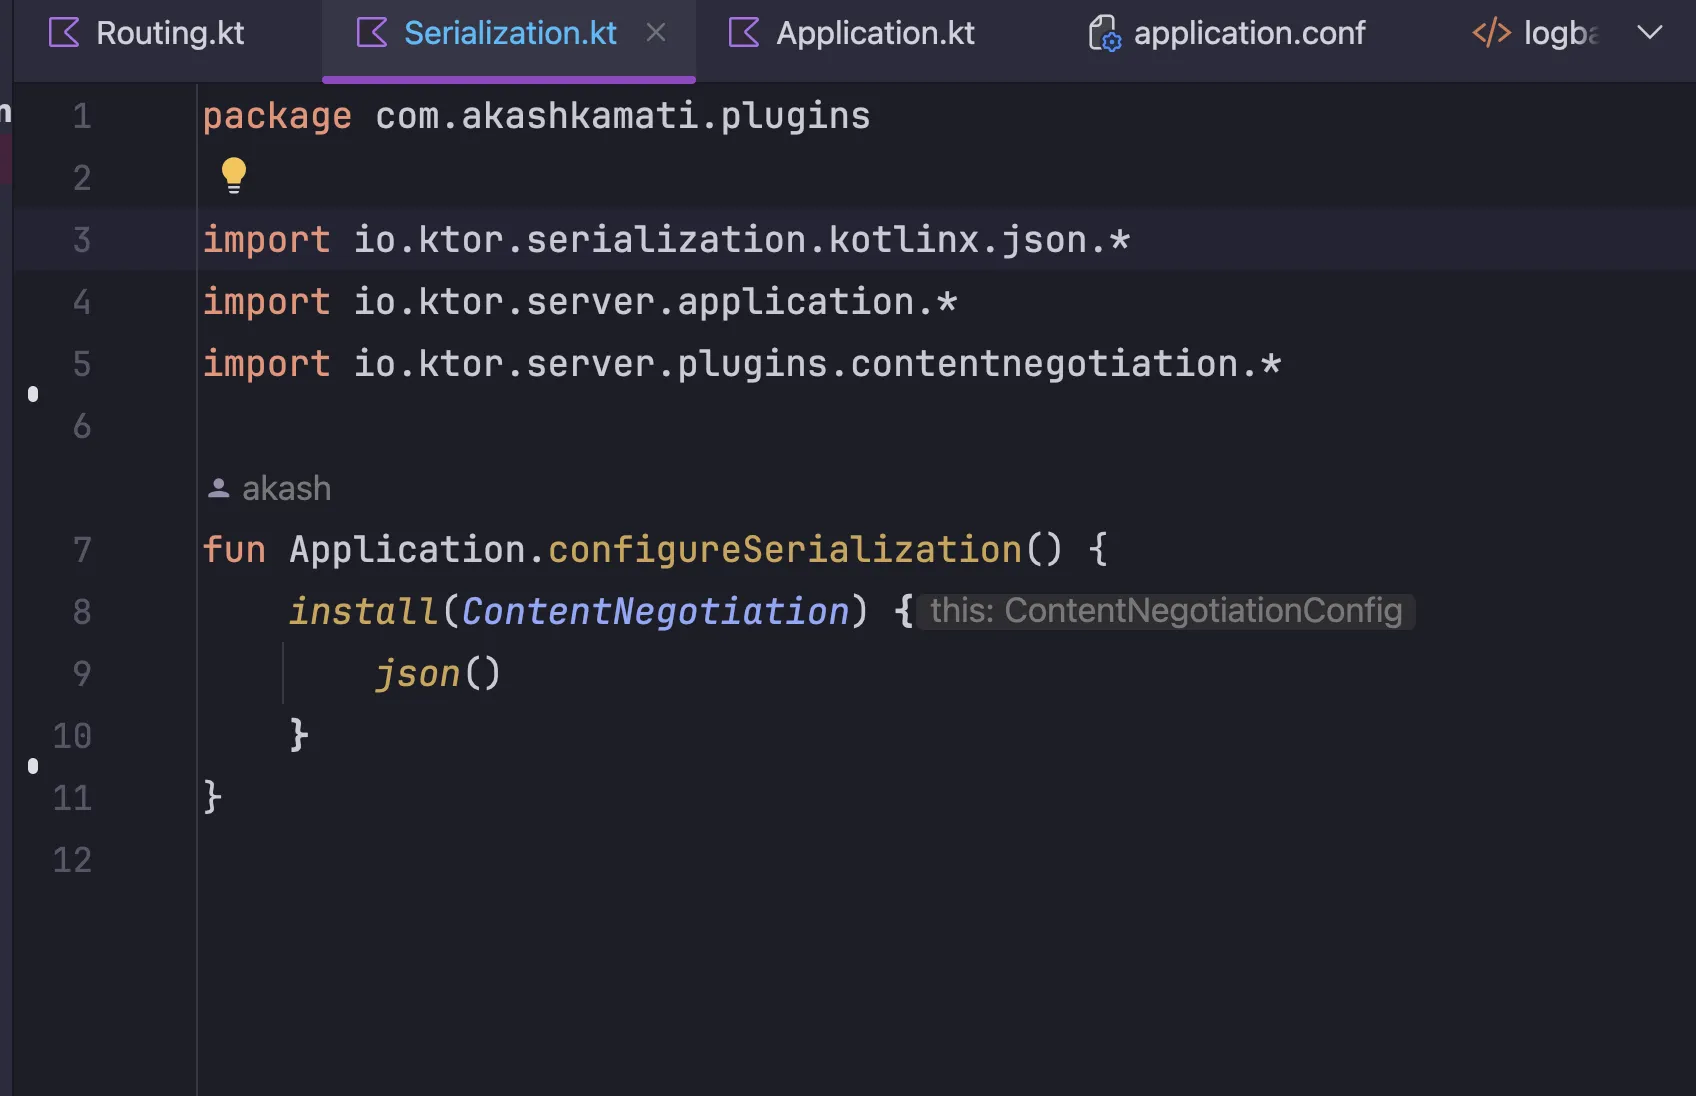Click the XML file icon beside logback tab

1491,33
